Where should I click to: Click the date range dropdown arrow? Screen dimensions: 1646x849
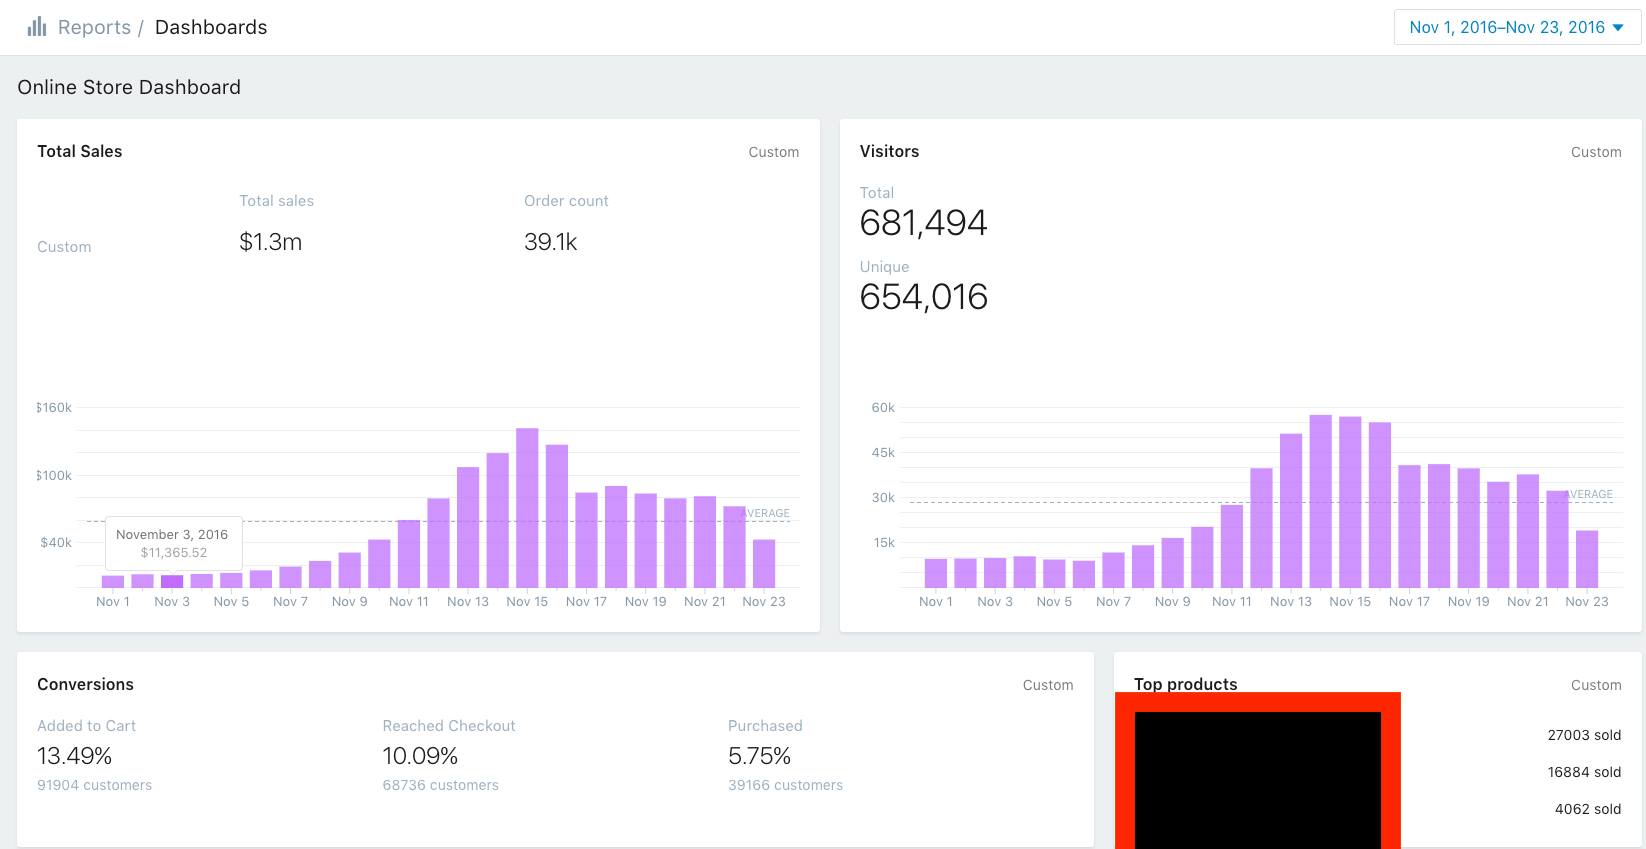1618,27
